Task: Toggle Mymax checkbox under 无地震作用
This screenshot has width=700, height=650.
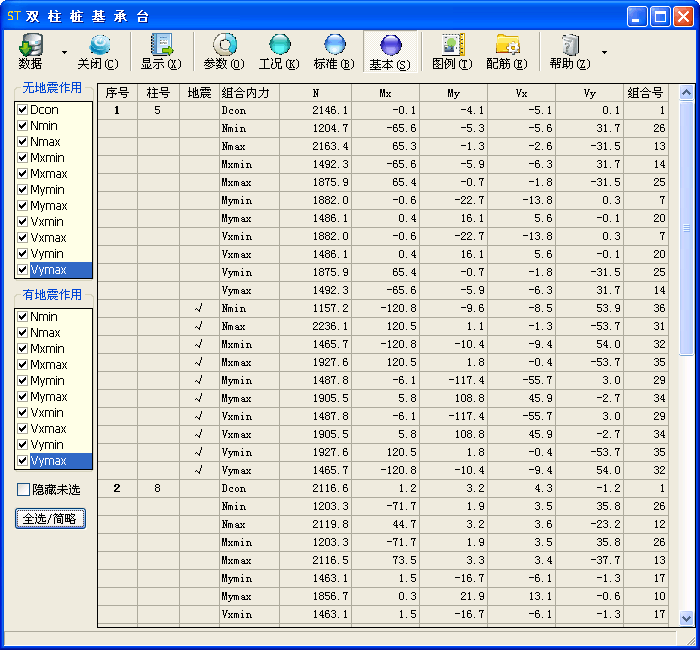Action: 22,205
